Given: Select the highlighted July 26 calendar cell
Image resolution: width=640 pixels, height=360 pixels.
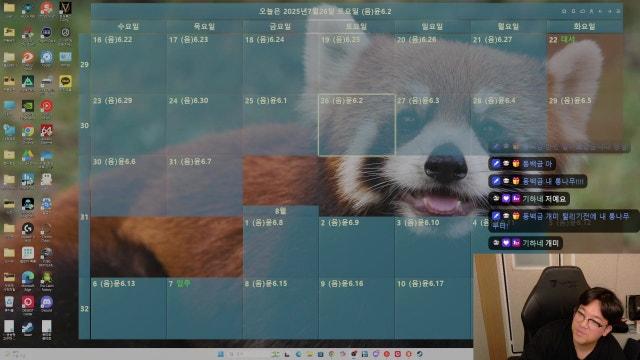Looking at the screenshot, I should tap(357, 125).
